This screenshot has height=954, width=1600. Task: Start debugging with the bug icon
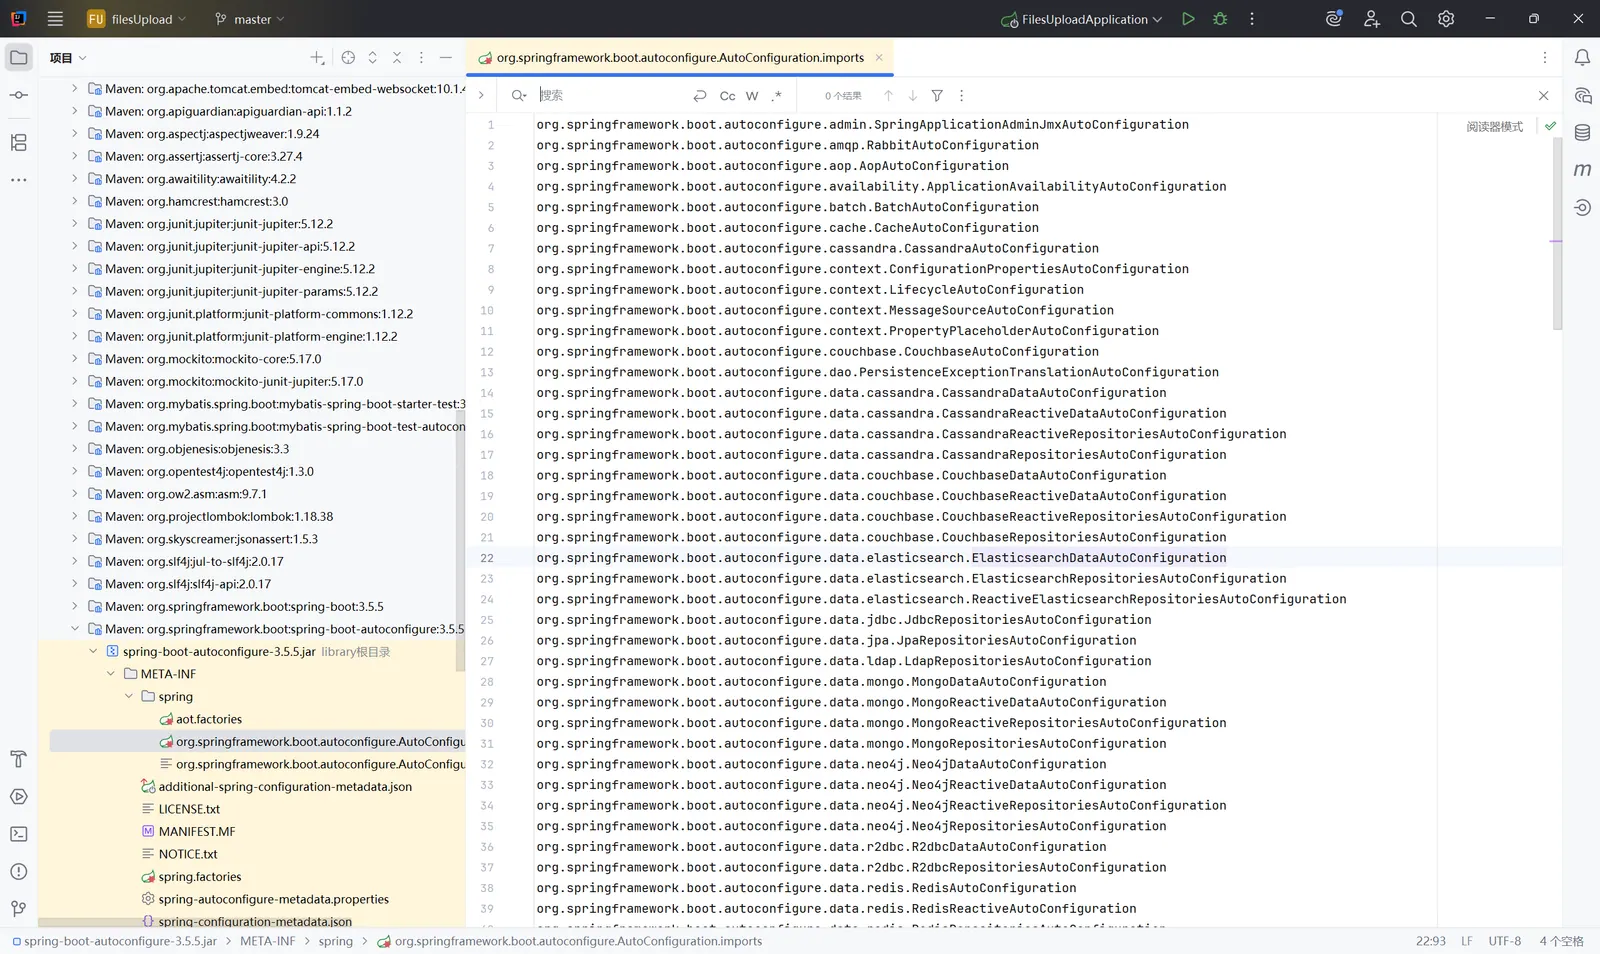[x=1220, y=19]
